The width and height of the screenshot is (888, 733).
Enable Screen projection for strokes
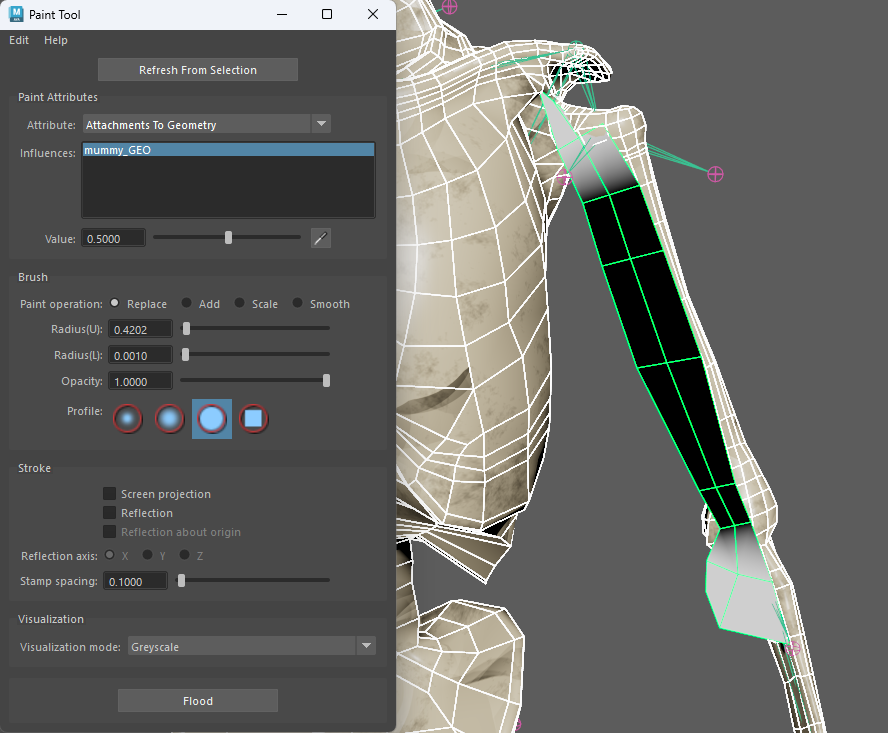point(109,493)
